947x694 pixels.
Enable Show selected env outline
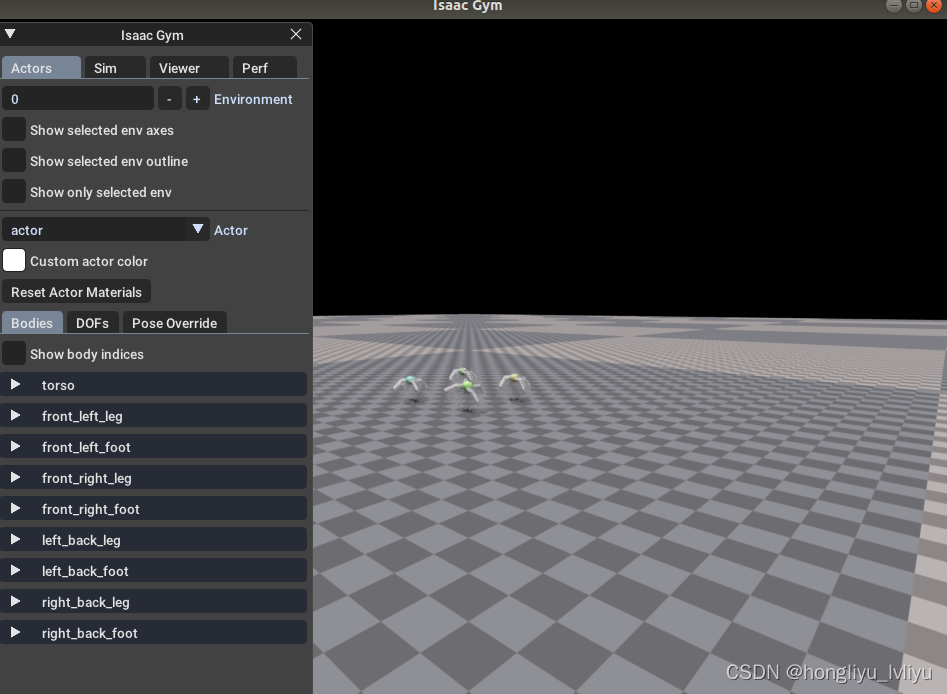(x=14, y=161)
